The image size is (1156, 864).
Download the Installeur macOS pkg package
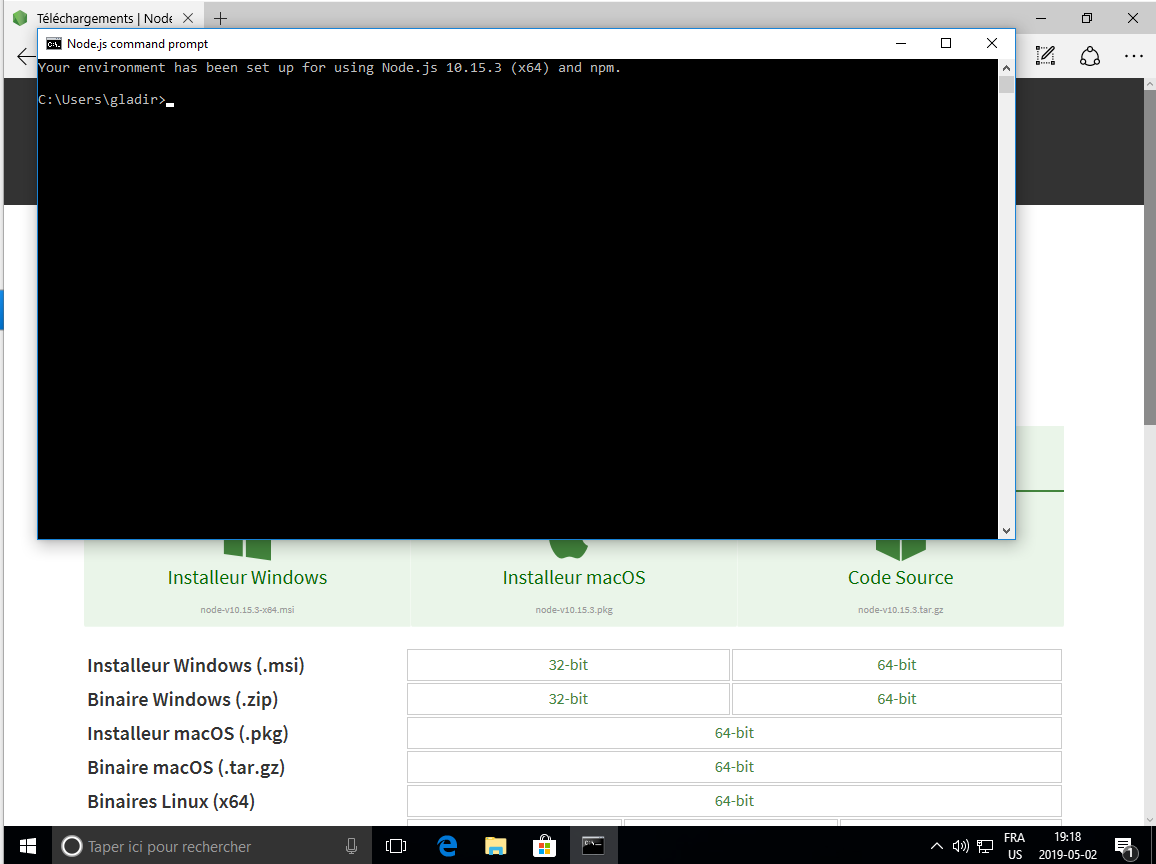574,577
